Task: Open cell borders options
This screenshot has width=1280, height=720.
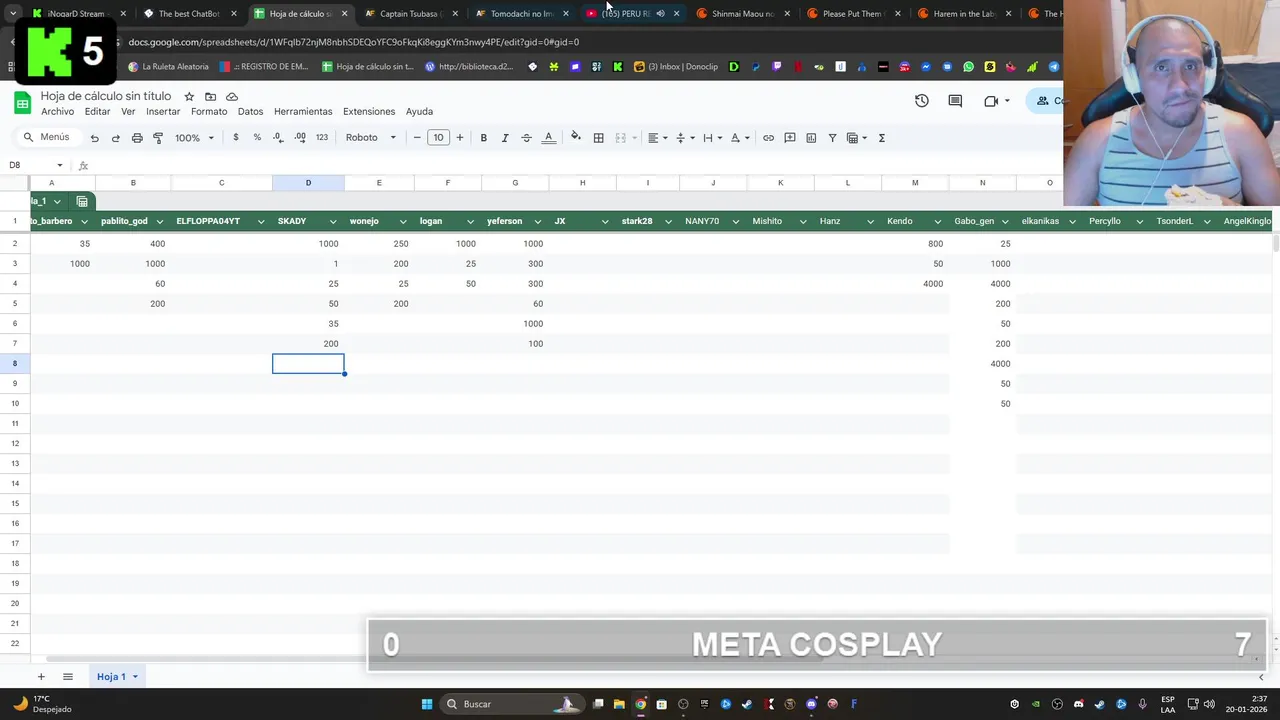Action: [598, 138]
